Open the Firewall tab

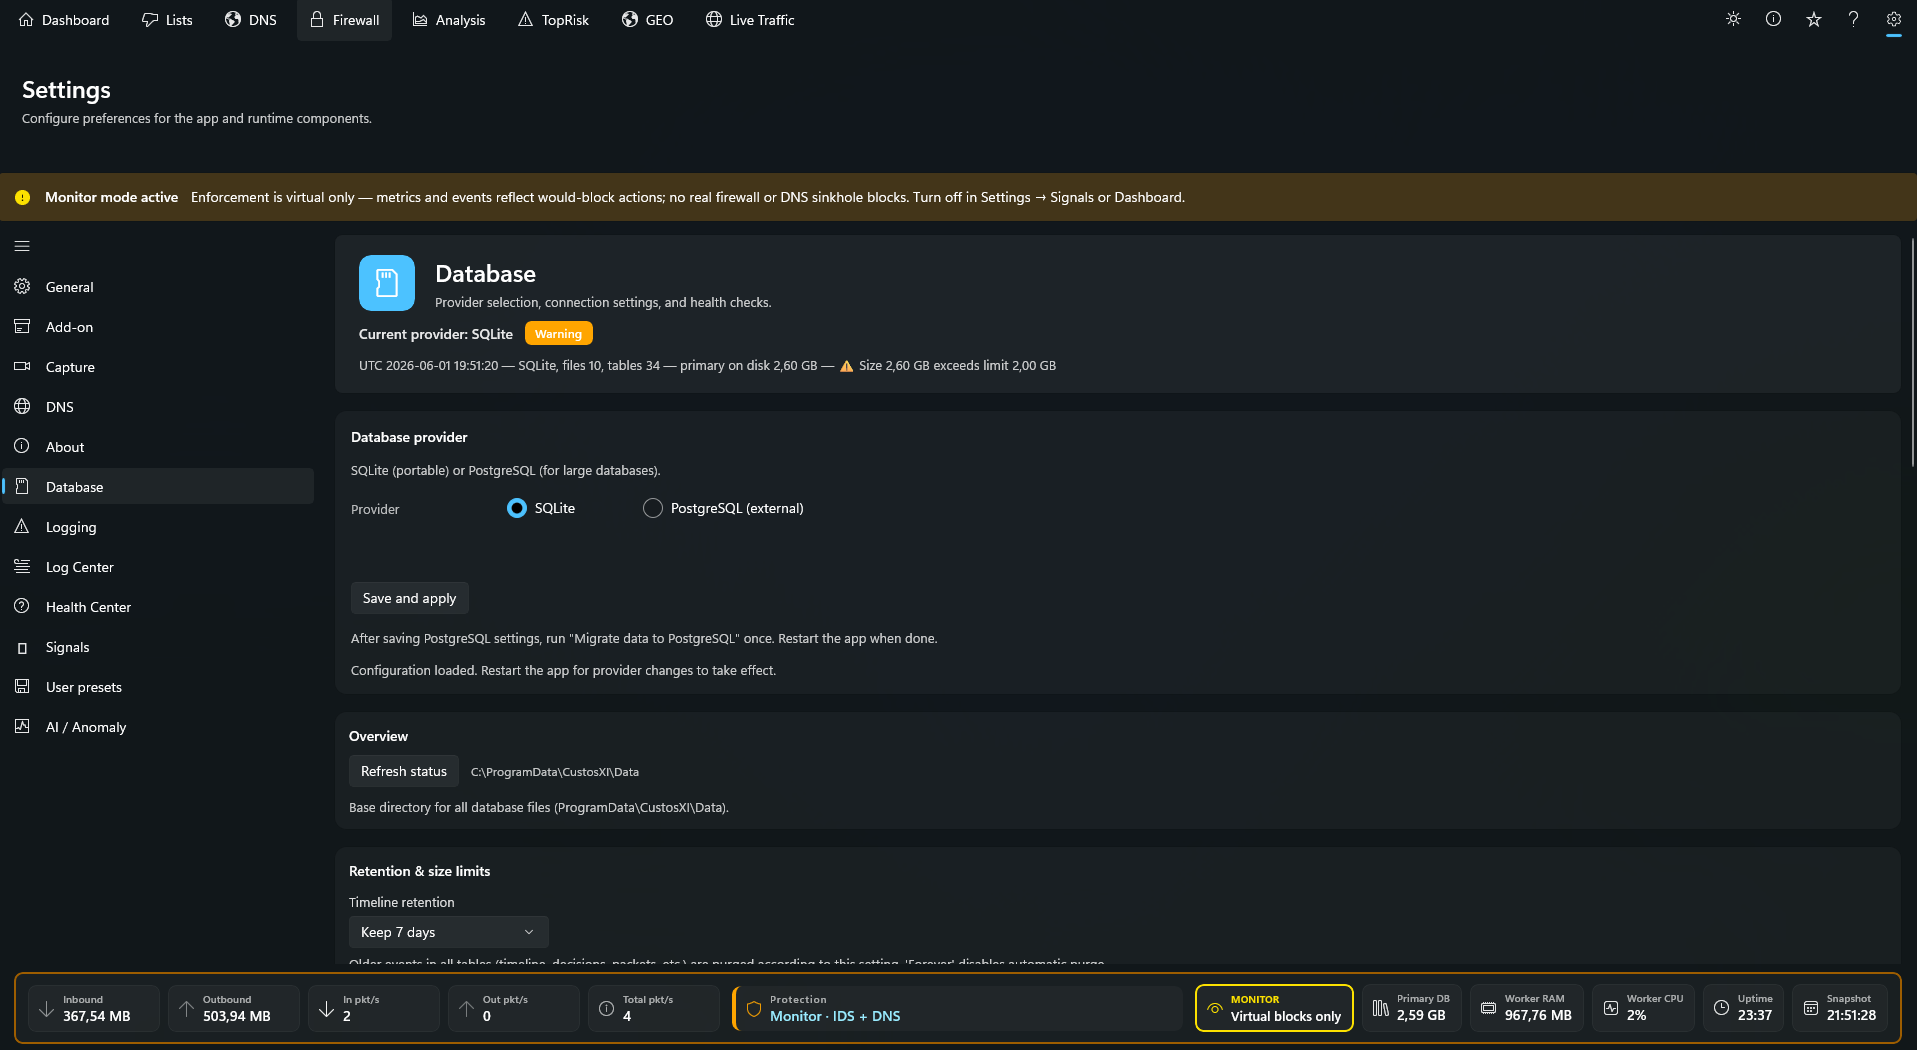(344, 20)
